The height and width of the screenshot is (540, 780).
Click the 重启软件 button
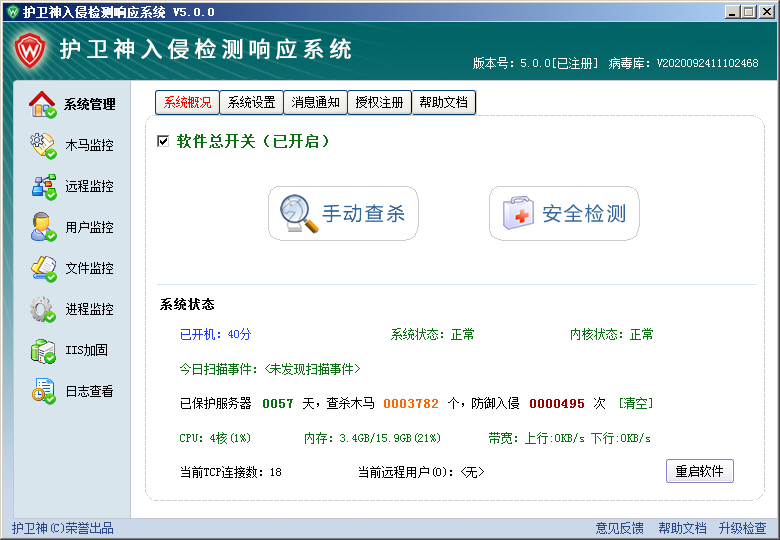(x=699, y=471)
